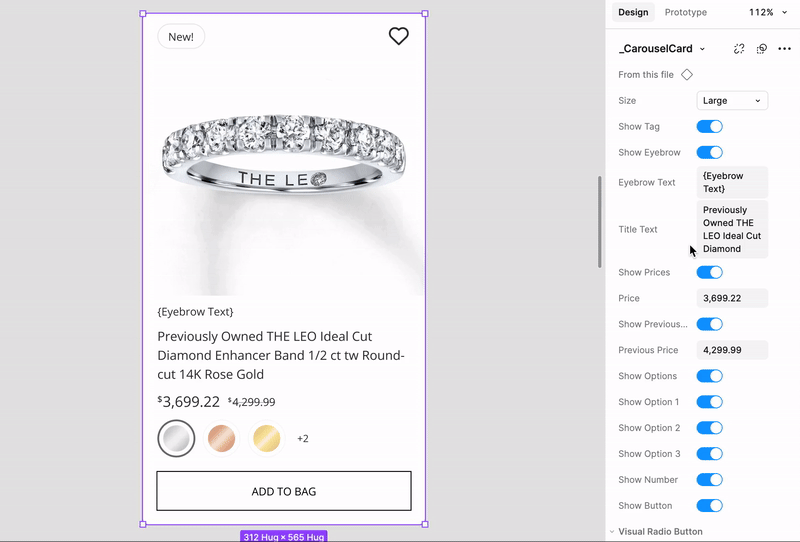The image size is (800, 542).
Task: Click the diamond go-to-main-component icon
Action: coord(687,75)
